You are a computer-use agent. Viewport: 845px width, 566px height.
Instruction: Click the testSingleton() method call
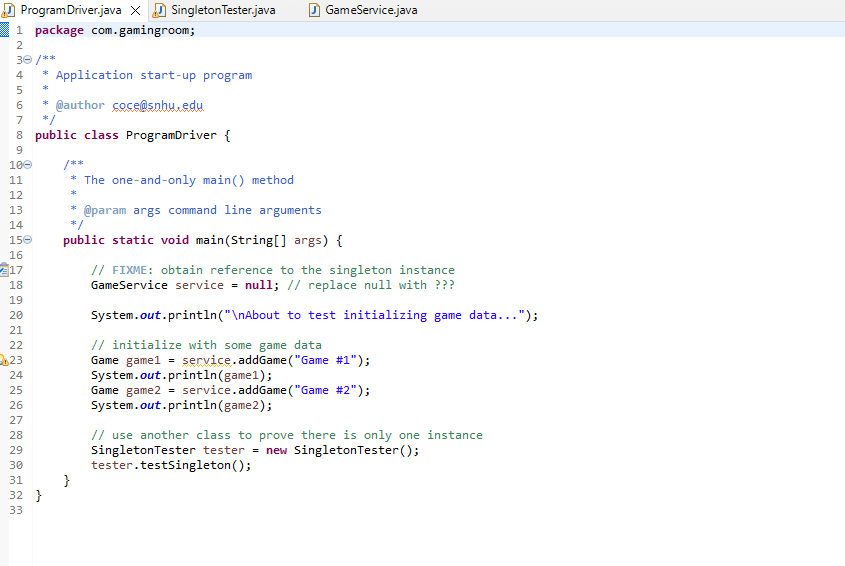[x=192, y=465]
